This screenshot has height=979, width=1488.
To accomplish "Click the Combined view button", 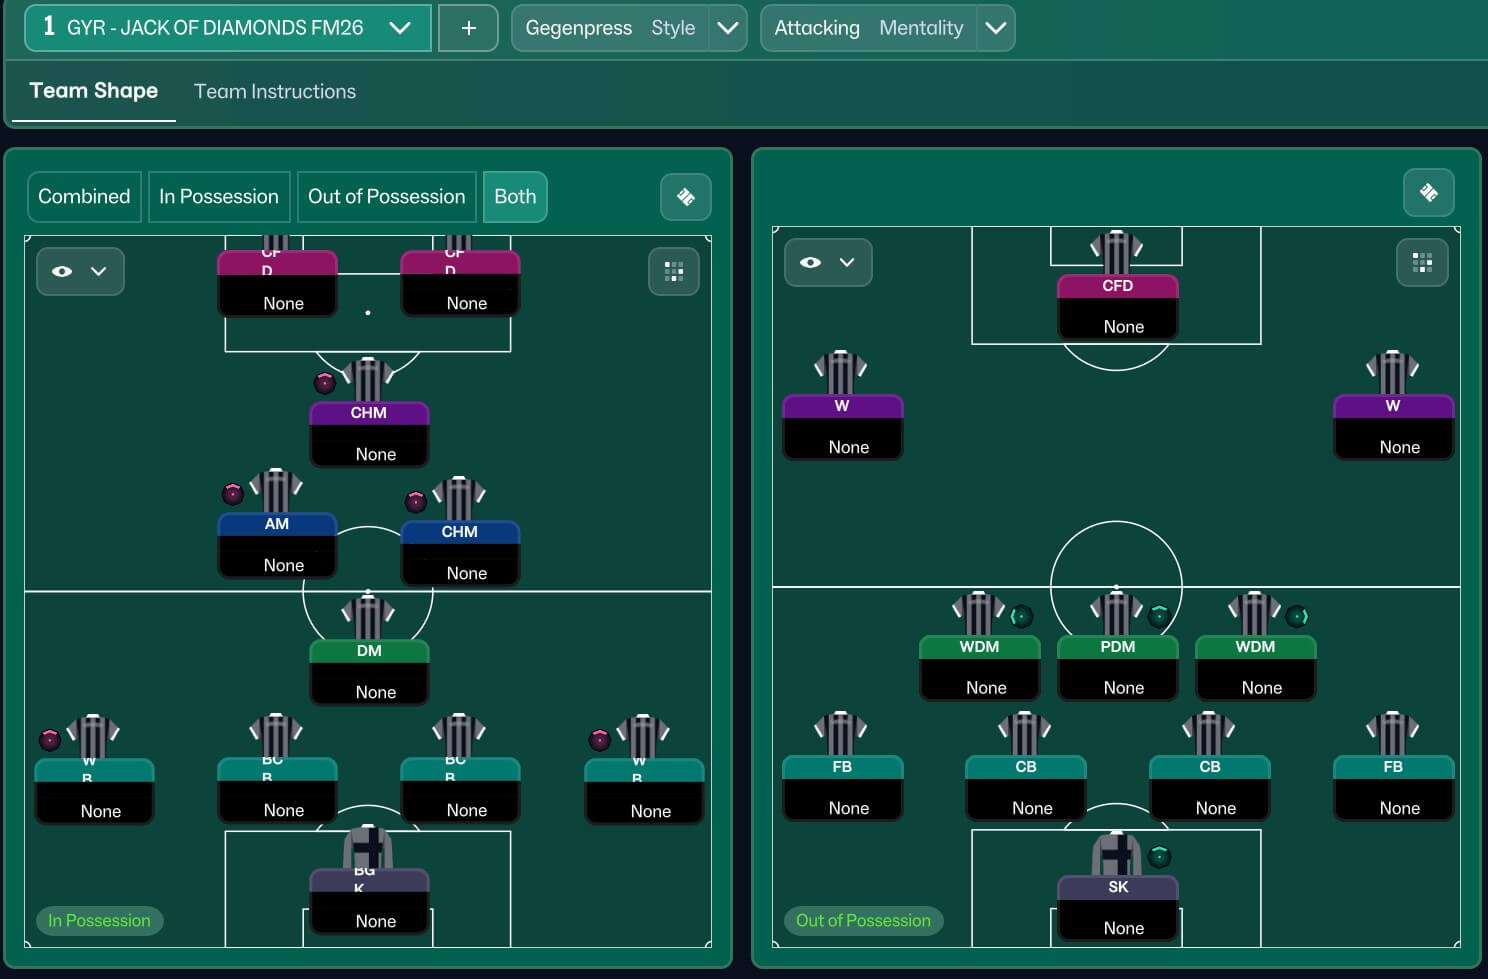I will coord(84,197).
